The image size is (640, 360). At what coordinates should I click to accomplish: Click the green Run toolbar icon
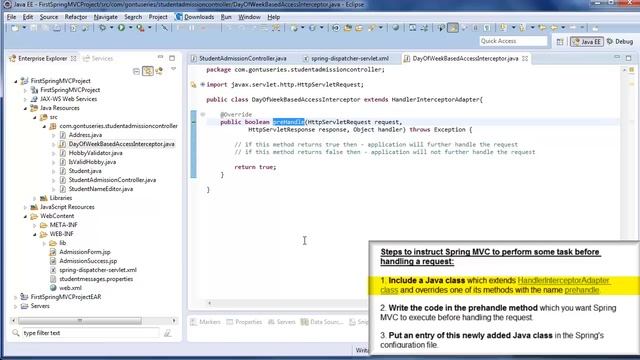click(121, 28)
